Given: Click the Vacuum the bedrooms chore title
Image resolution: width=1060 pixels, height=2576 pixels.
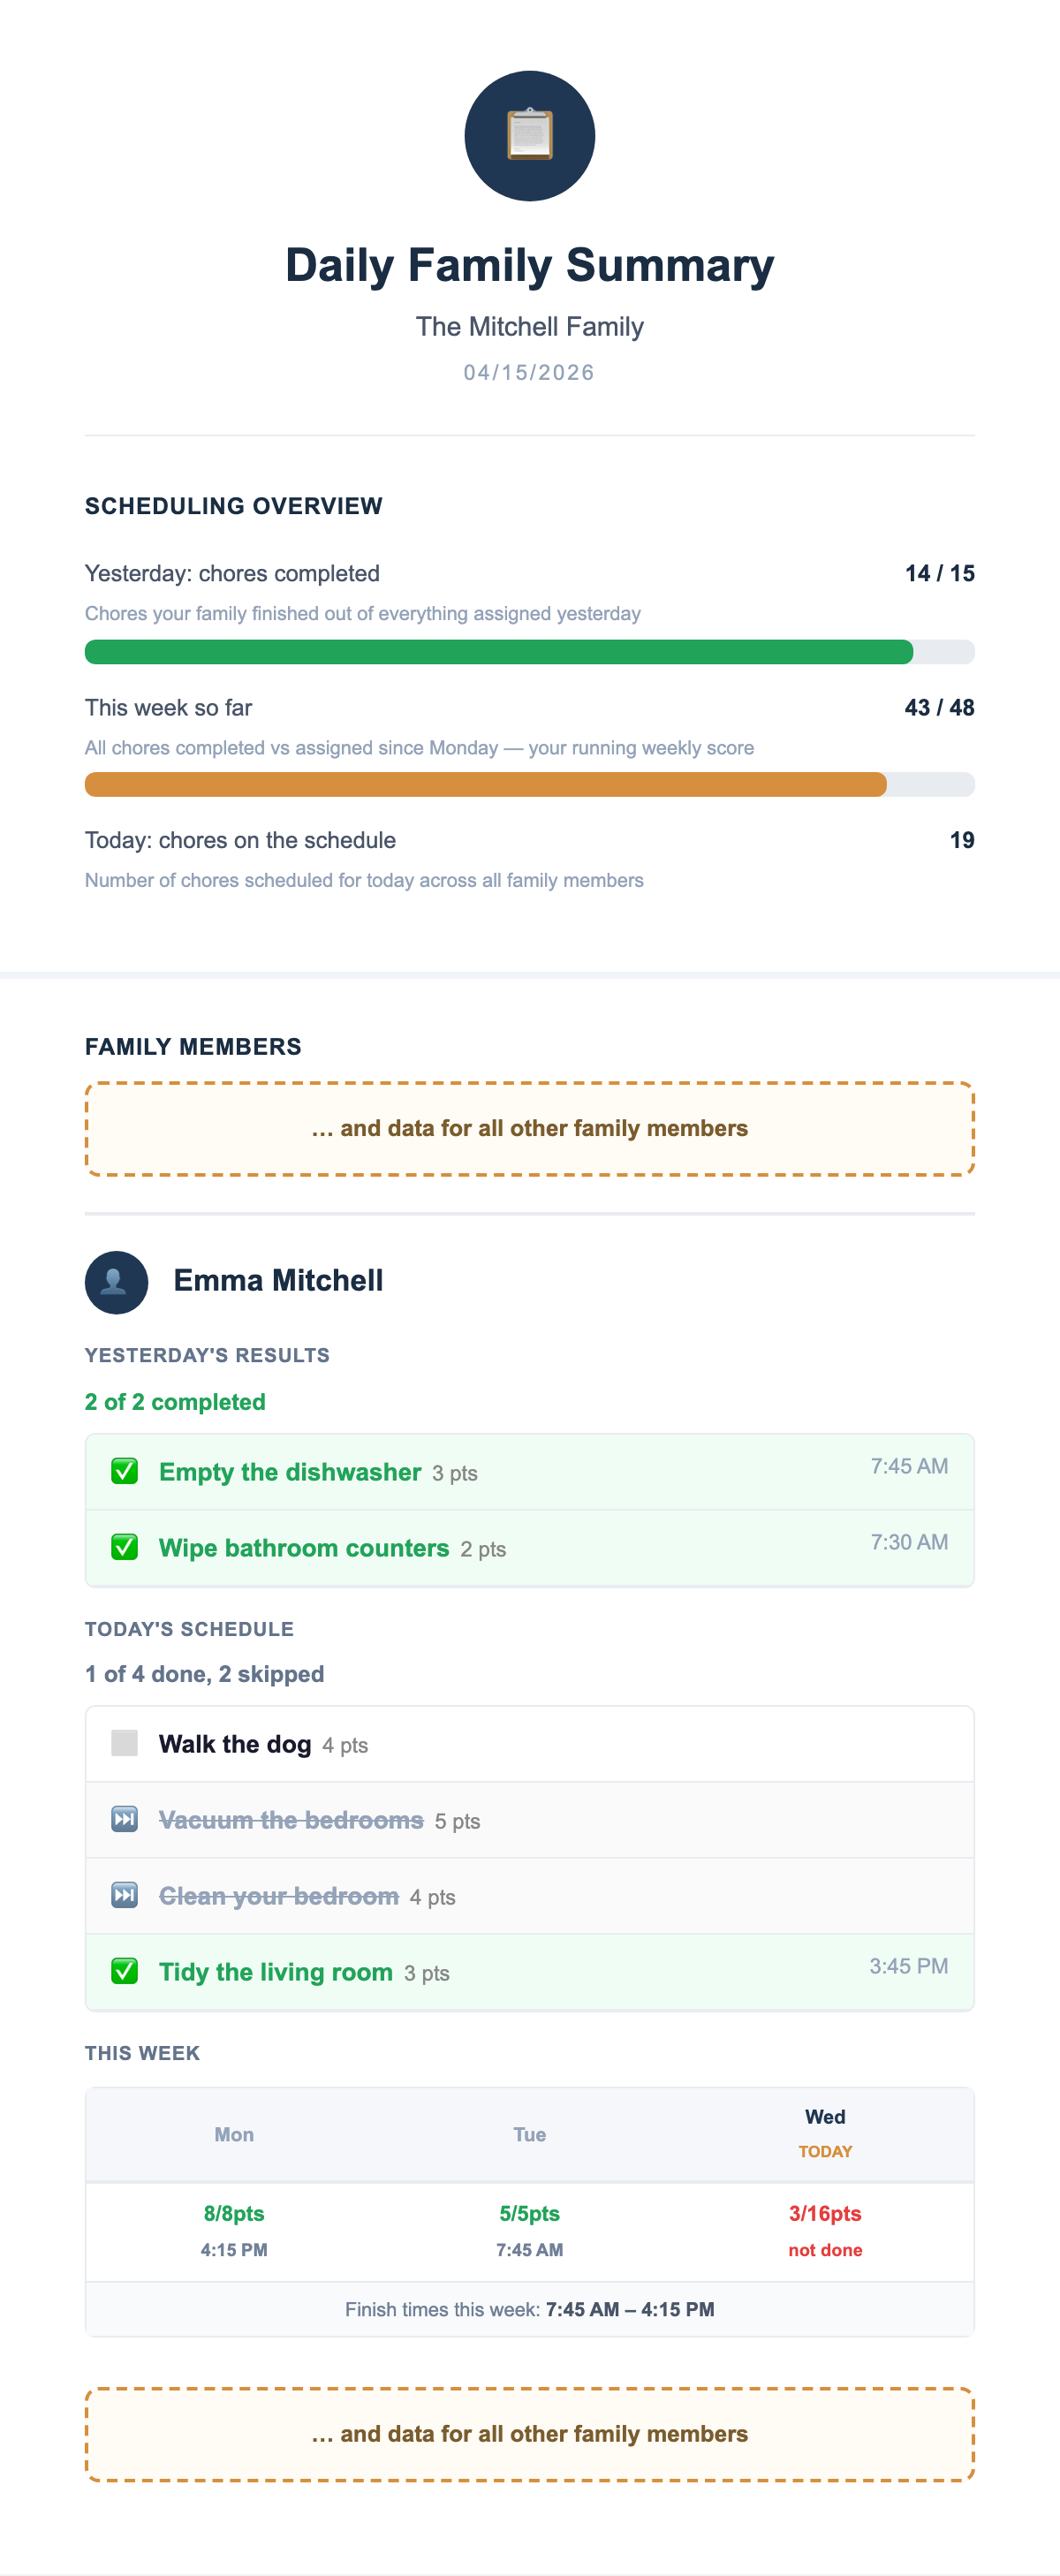Looking at the screenshot, I should click(x=291, y=1820).
